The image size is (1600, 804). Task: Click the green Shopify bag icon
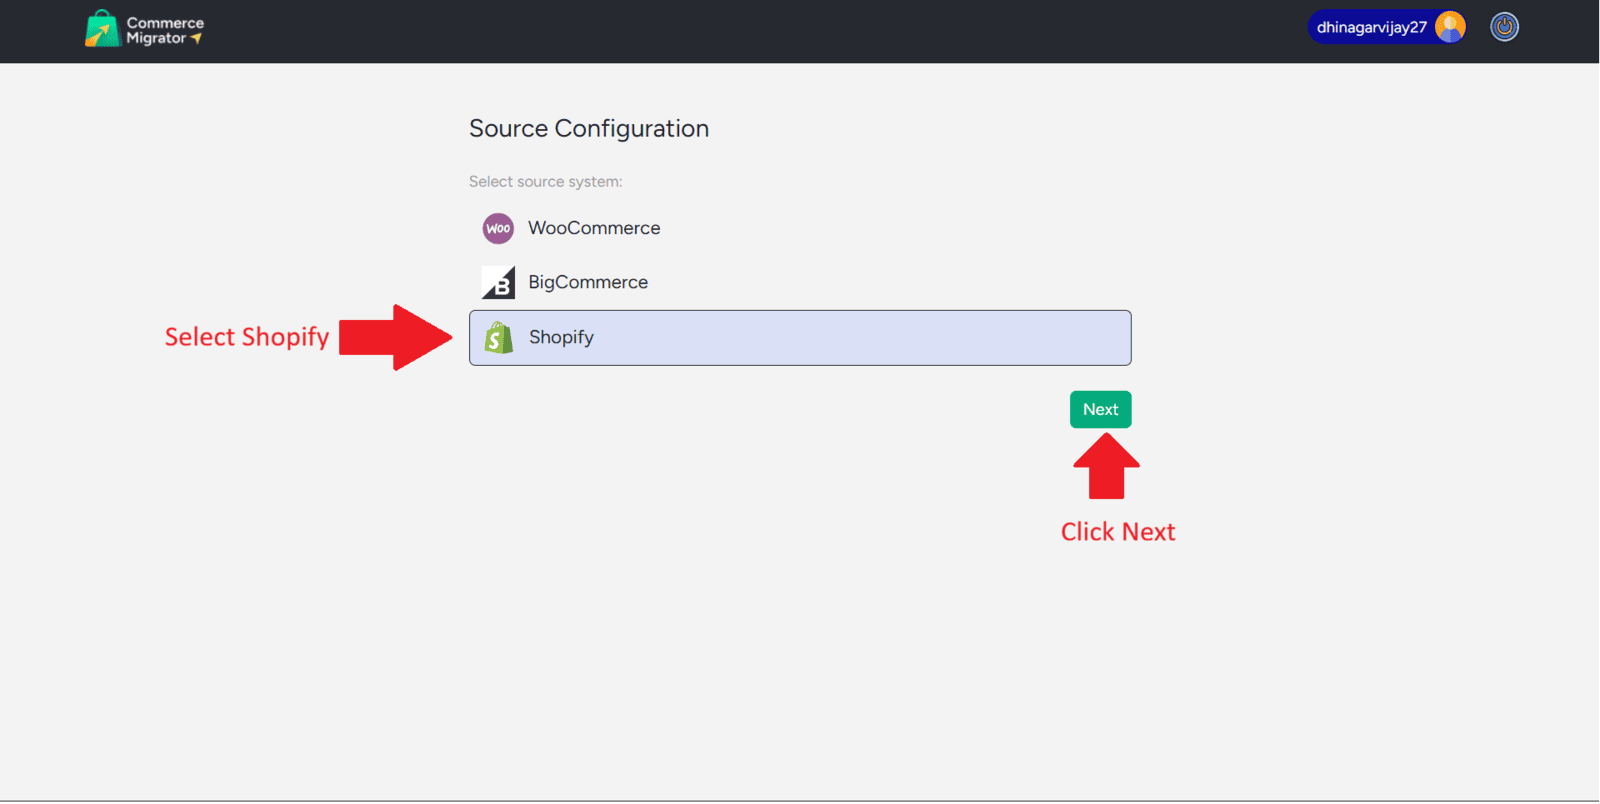coord(498,338)
